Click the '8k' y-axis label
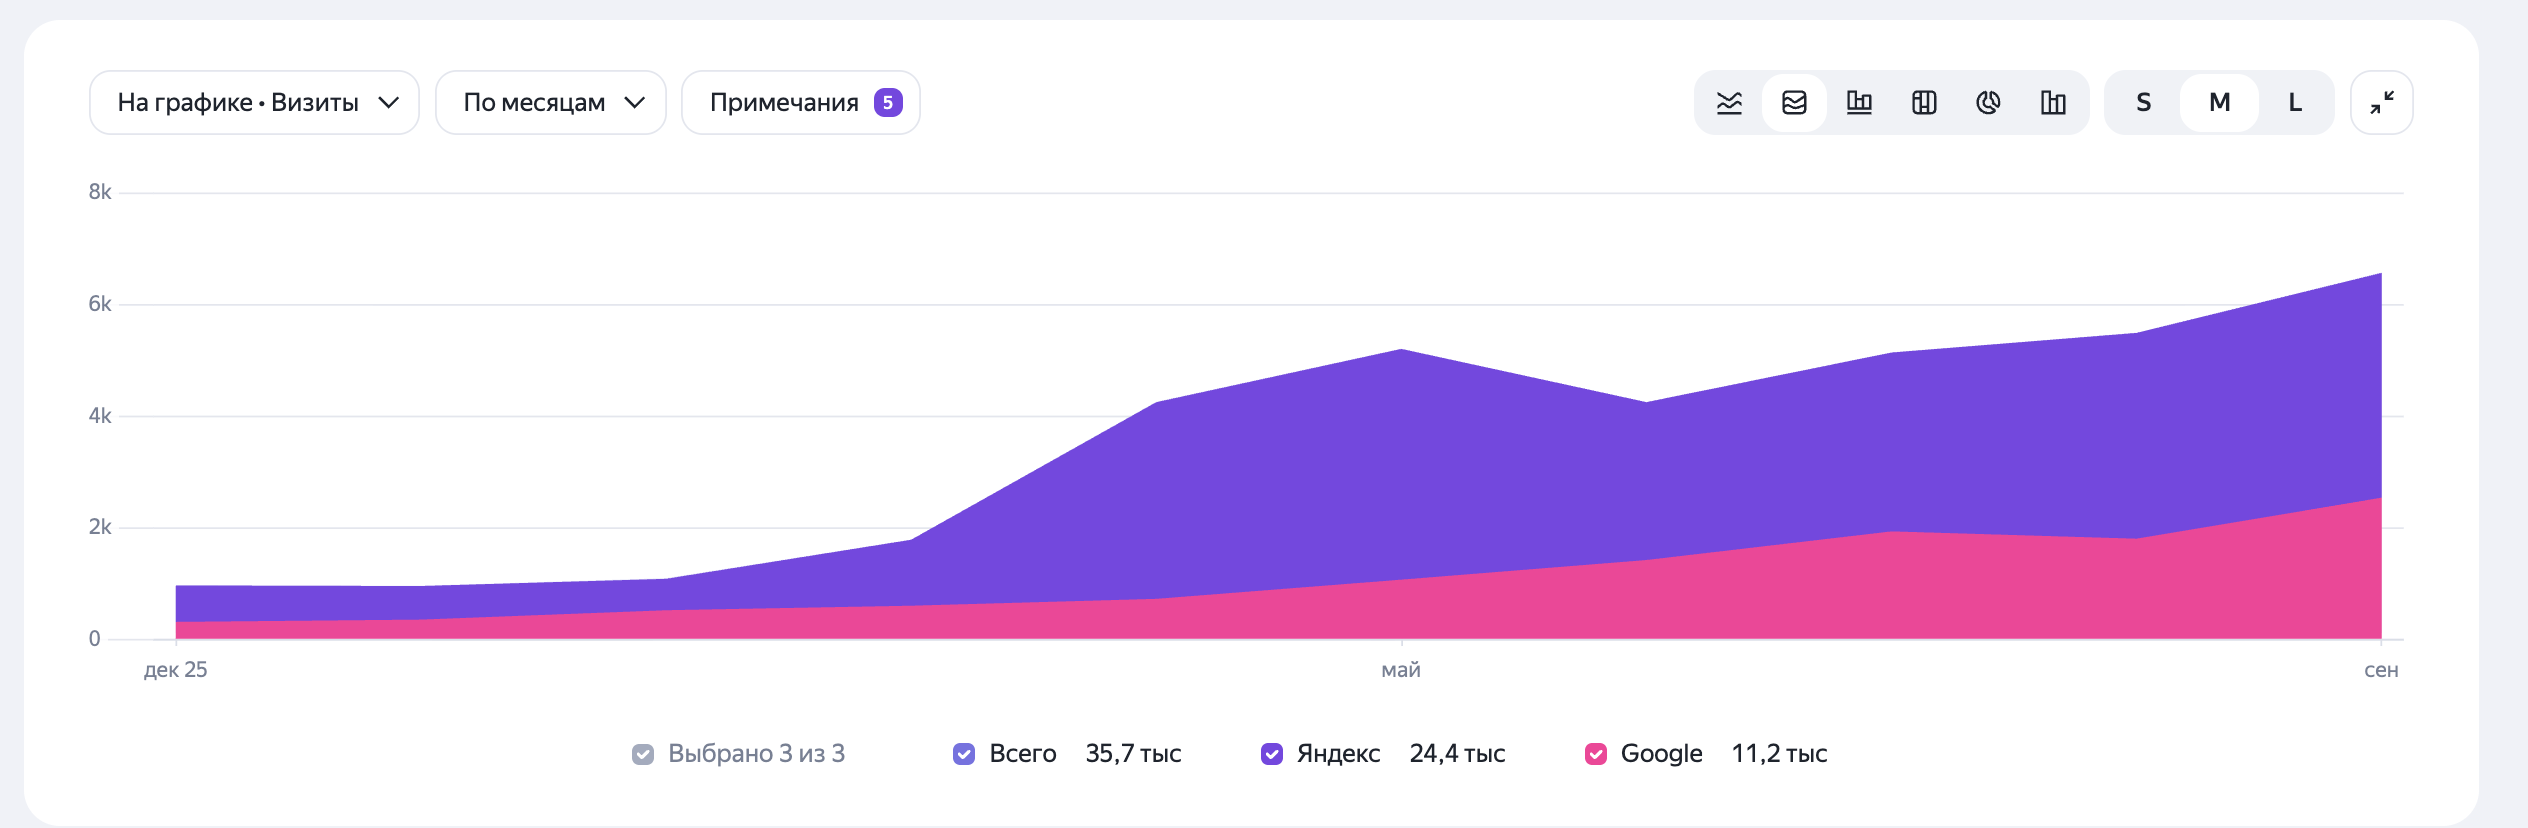The height and width of the screenshot is (828, 2528). (x=100, y=192)
